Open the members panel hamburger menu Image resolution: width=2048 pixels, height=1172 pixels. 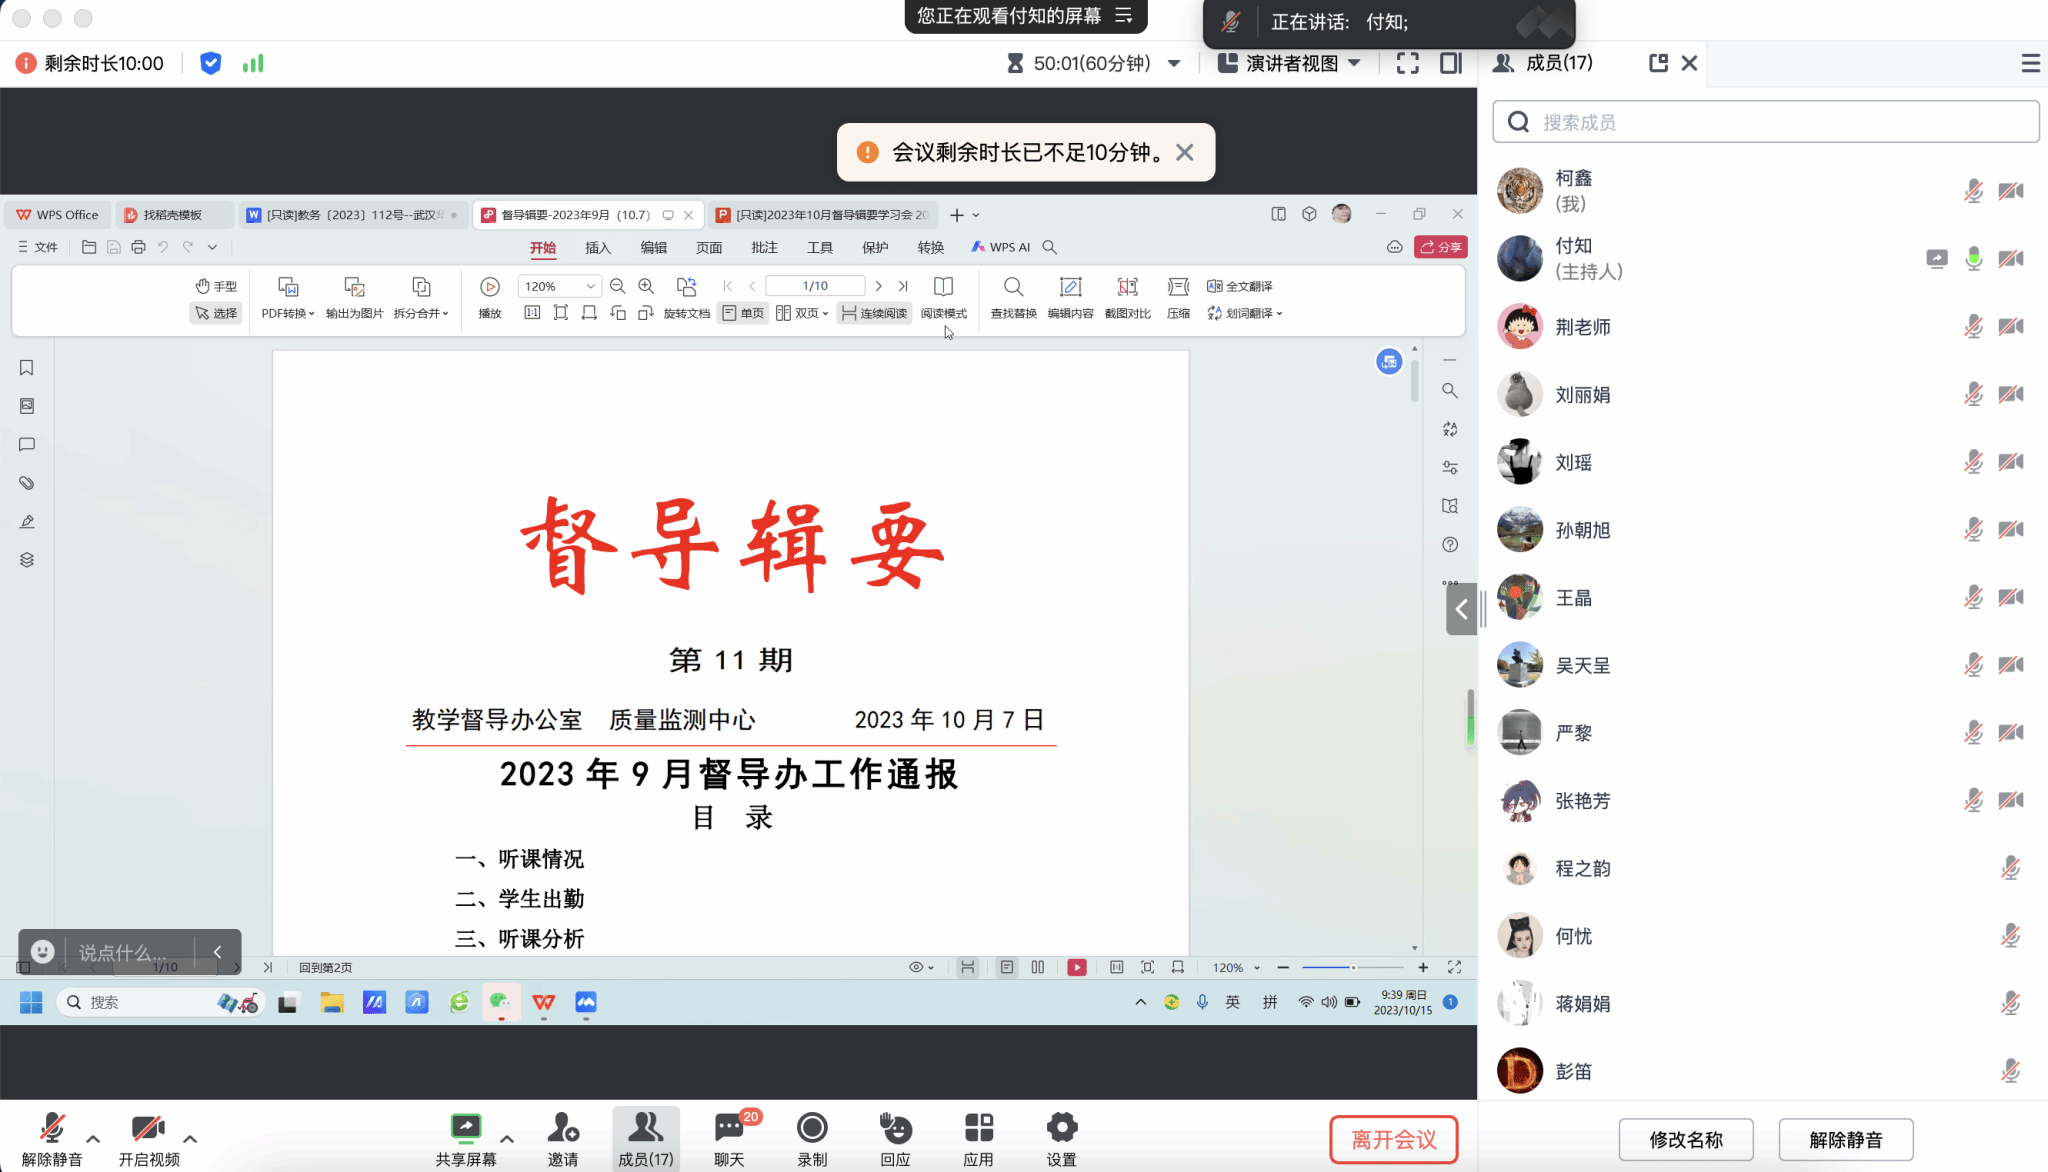point(2030,63)
